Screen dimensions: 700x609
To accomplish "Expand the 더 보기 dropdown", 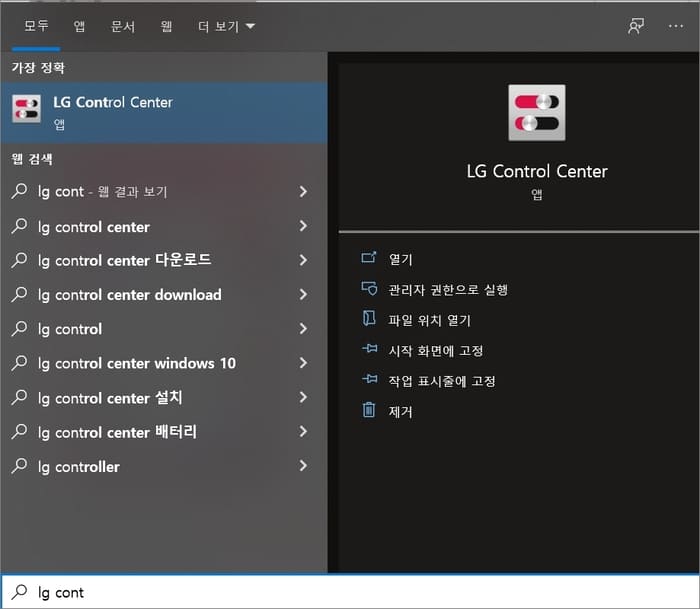I will pyautogui.click(x=226, y=26).
